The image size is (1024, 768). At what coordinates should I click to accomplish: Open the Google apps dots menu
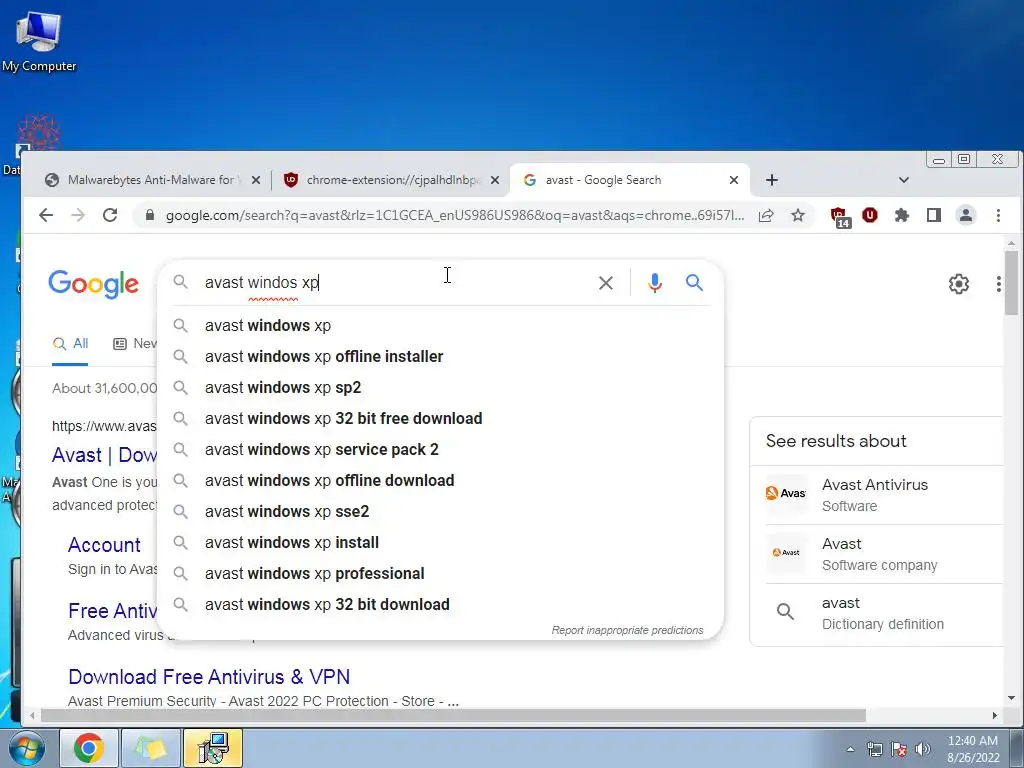[x=999, y=283]
